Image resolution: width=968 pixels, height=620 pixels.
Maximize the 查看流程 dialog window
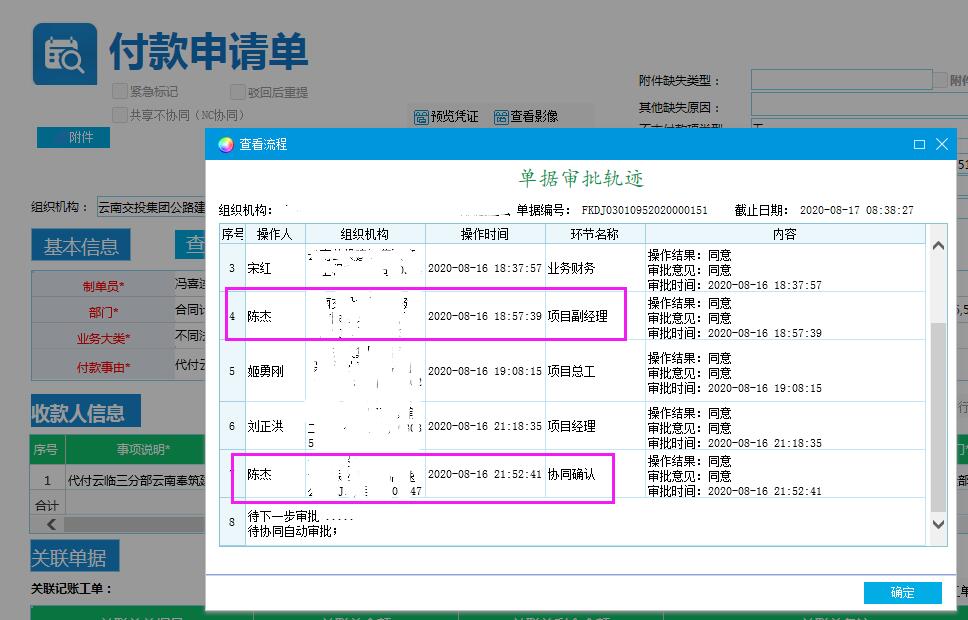[x=919, y=144]
